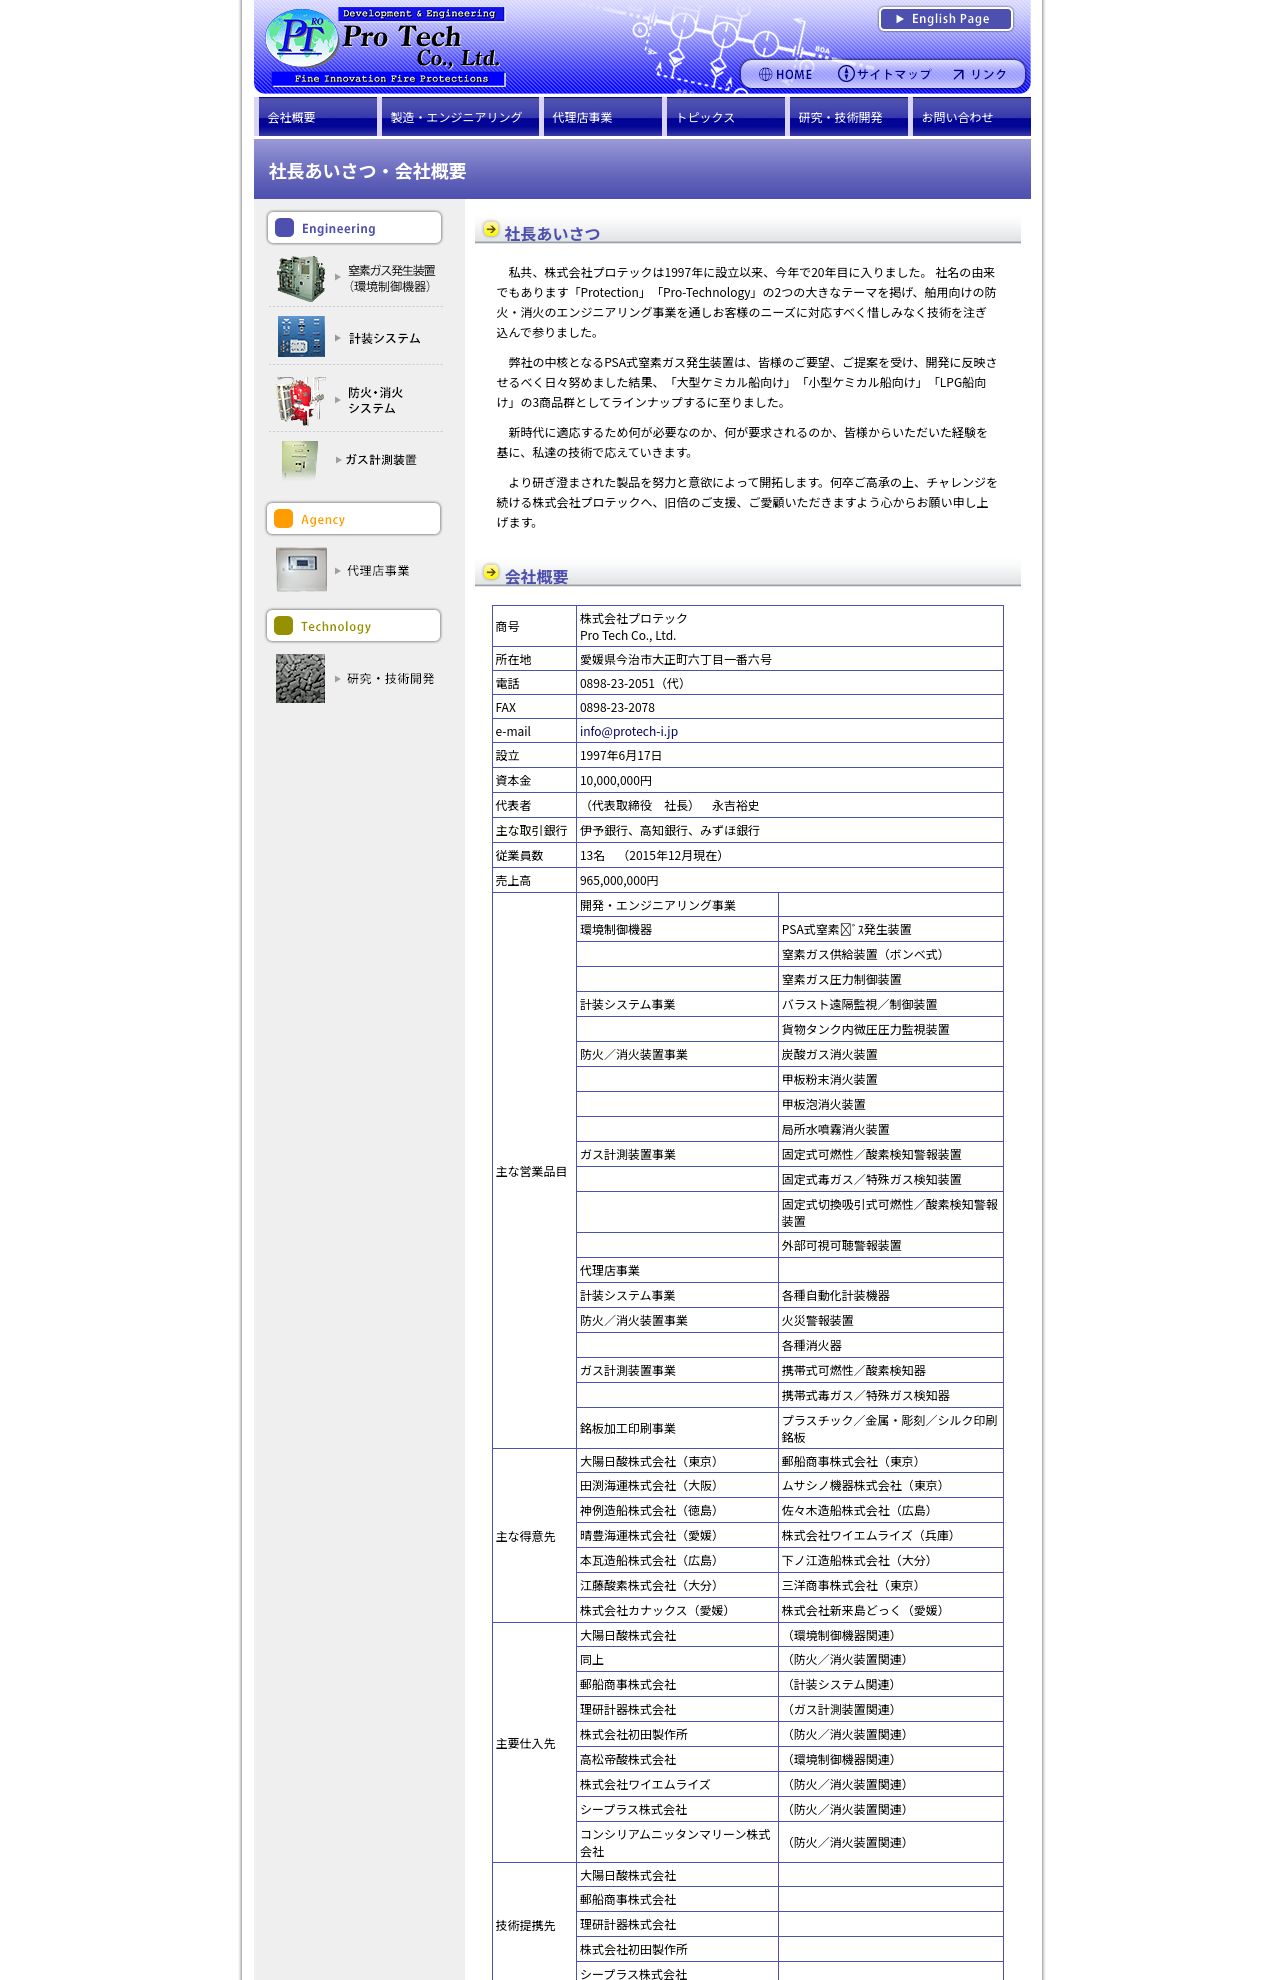Open the リンク header link
Screen dimensions: 1284x1980
[x=980, y=74]
